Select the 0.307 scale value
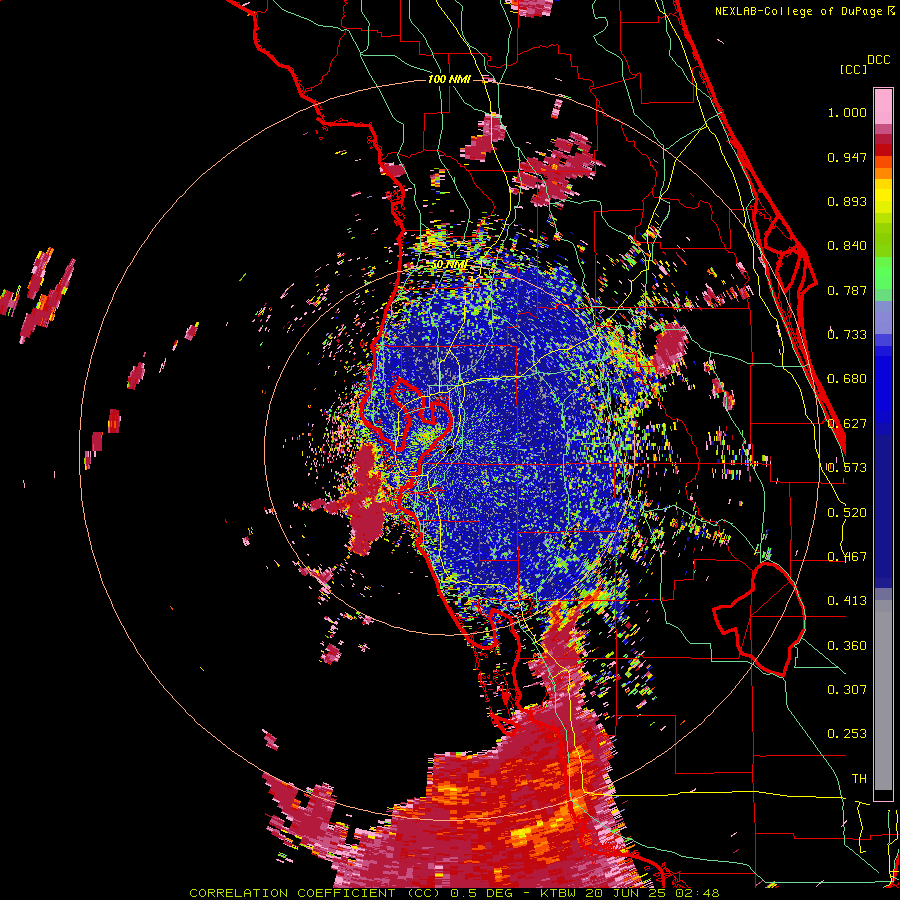This screenshot has width=900, height=900. [847, 690]
